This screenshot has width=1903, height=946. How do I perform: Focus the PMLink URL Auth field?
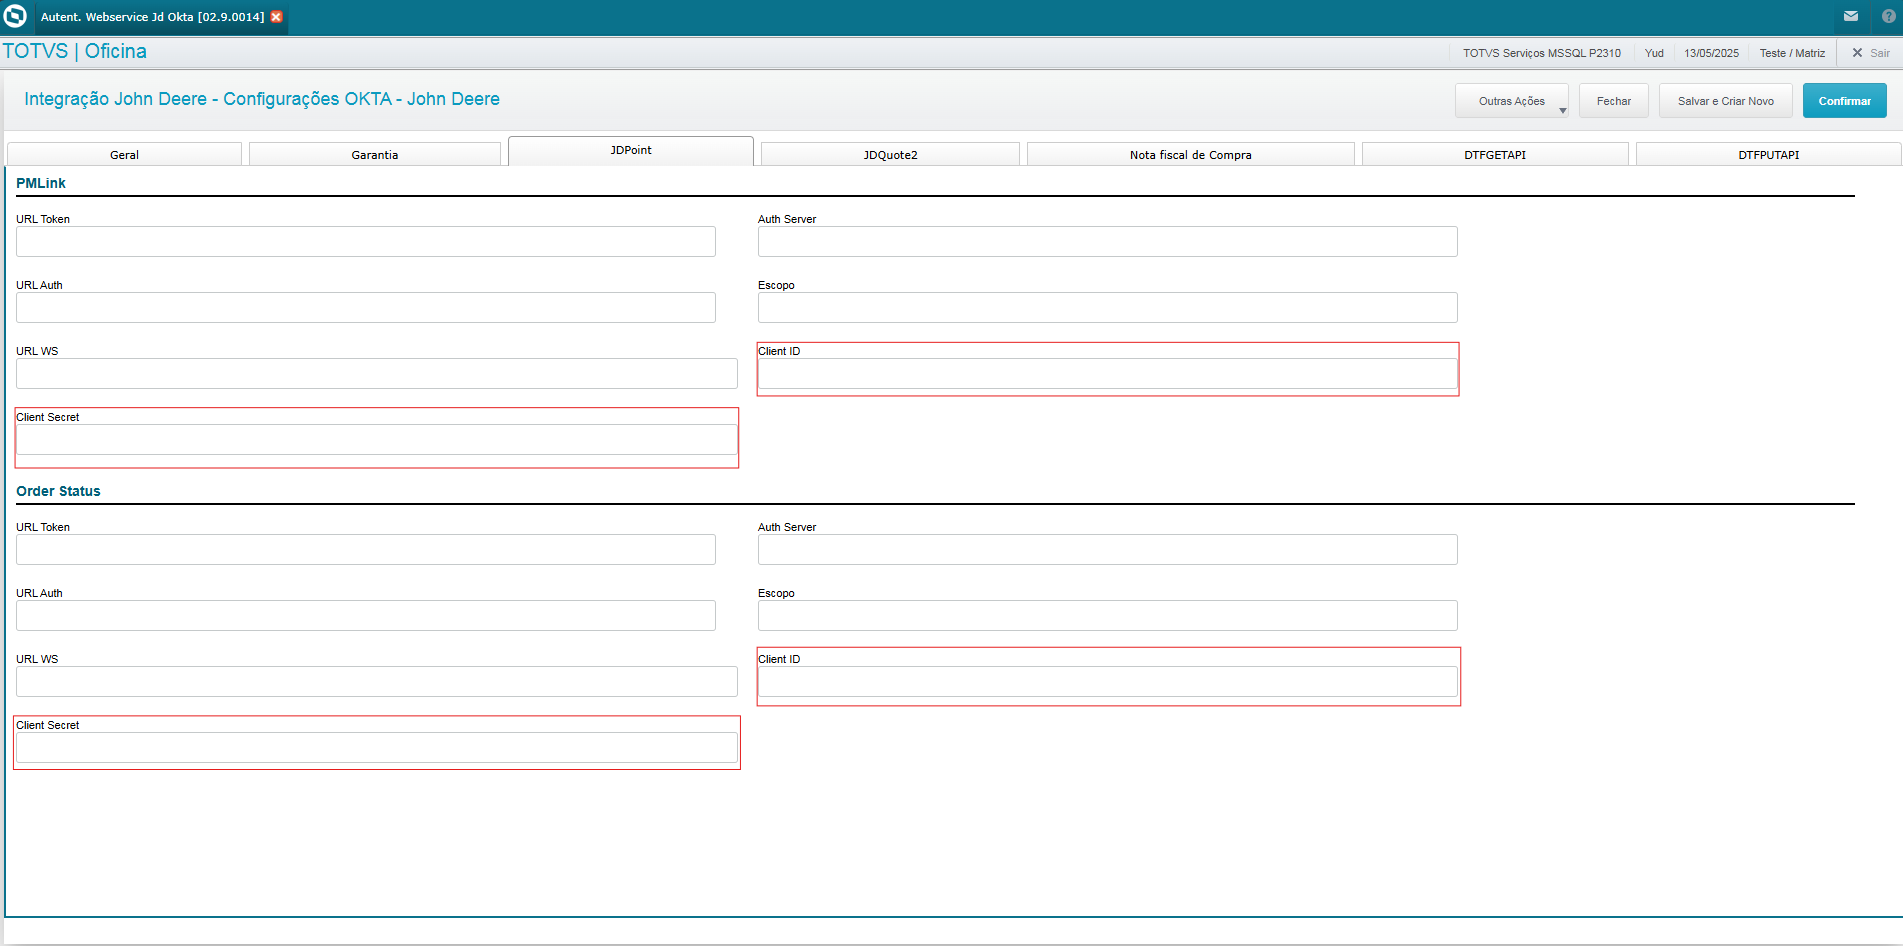(366, 308)
